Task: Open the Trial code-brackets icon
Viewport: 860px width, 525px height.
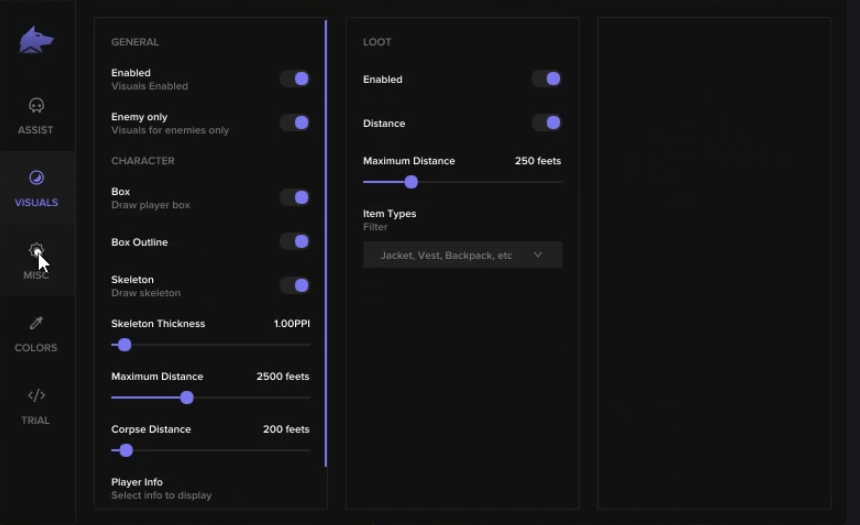Action: click(x=36, y=396)
